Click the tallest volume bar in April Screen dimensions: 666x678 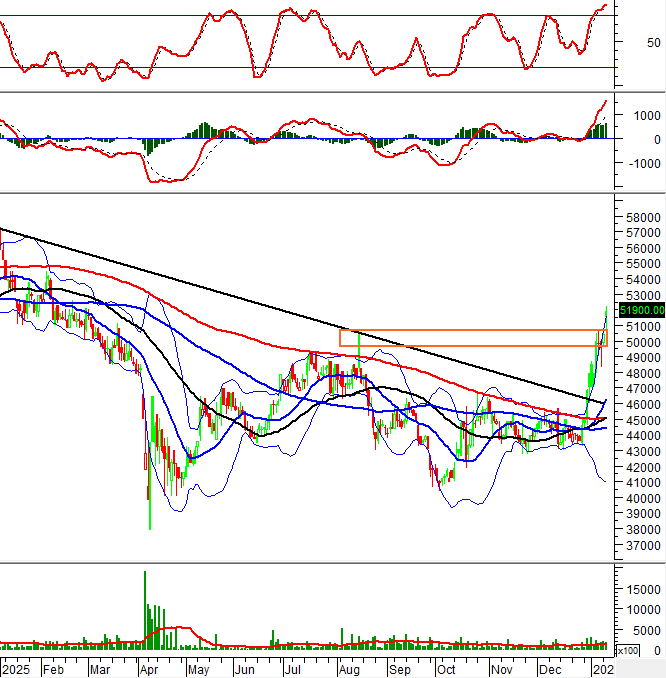[x=145, y=612]
